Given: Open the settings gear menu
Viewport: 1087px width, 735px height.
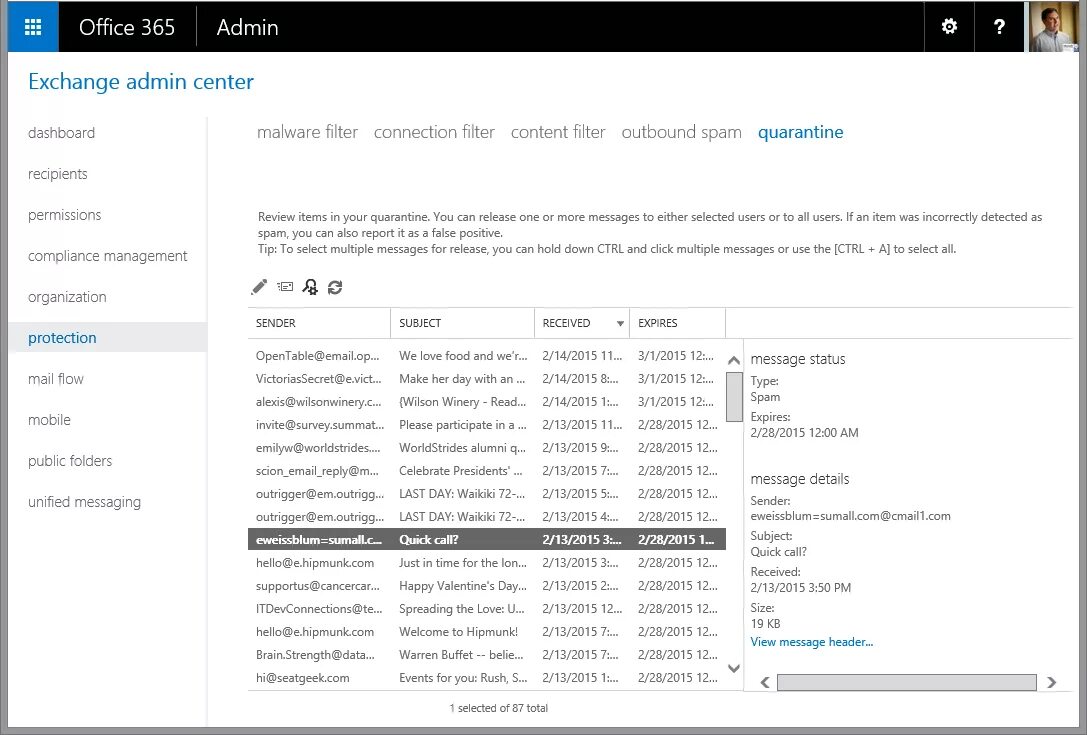Looking at the screenshot, I should [x=949, y=27].
